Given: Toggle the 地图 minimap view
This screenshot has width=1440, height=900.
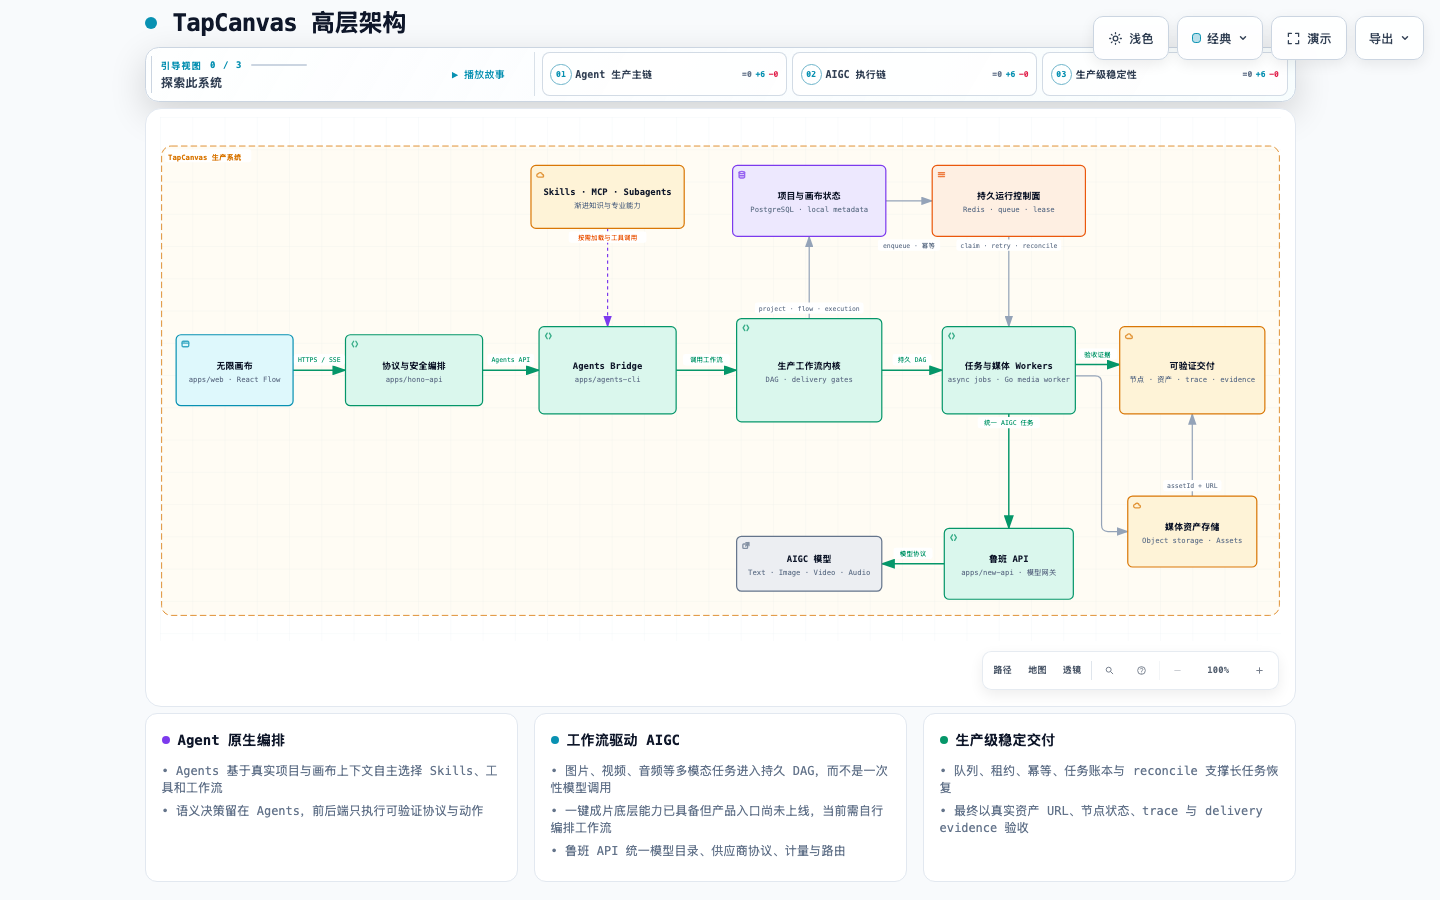Looking at the screenshot, I should point(1037,670).
